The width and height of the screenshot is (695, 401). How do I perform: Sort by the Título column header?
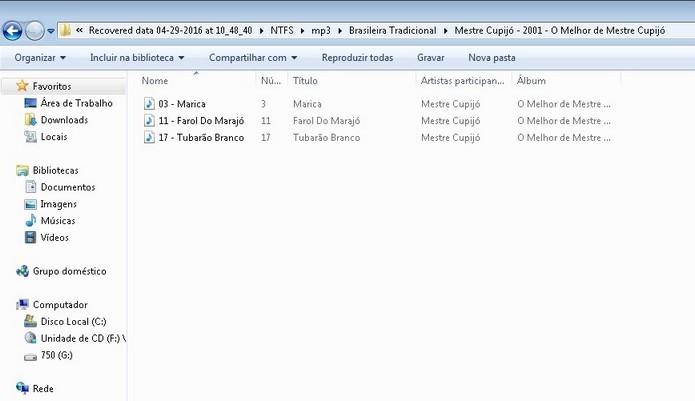[305, 81]
